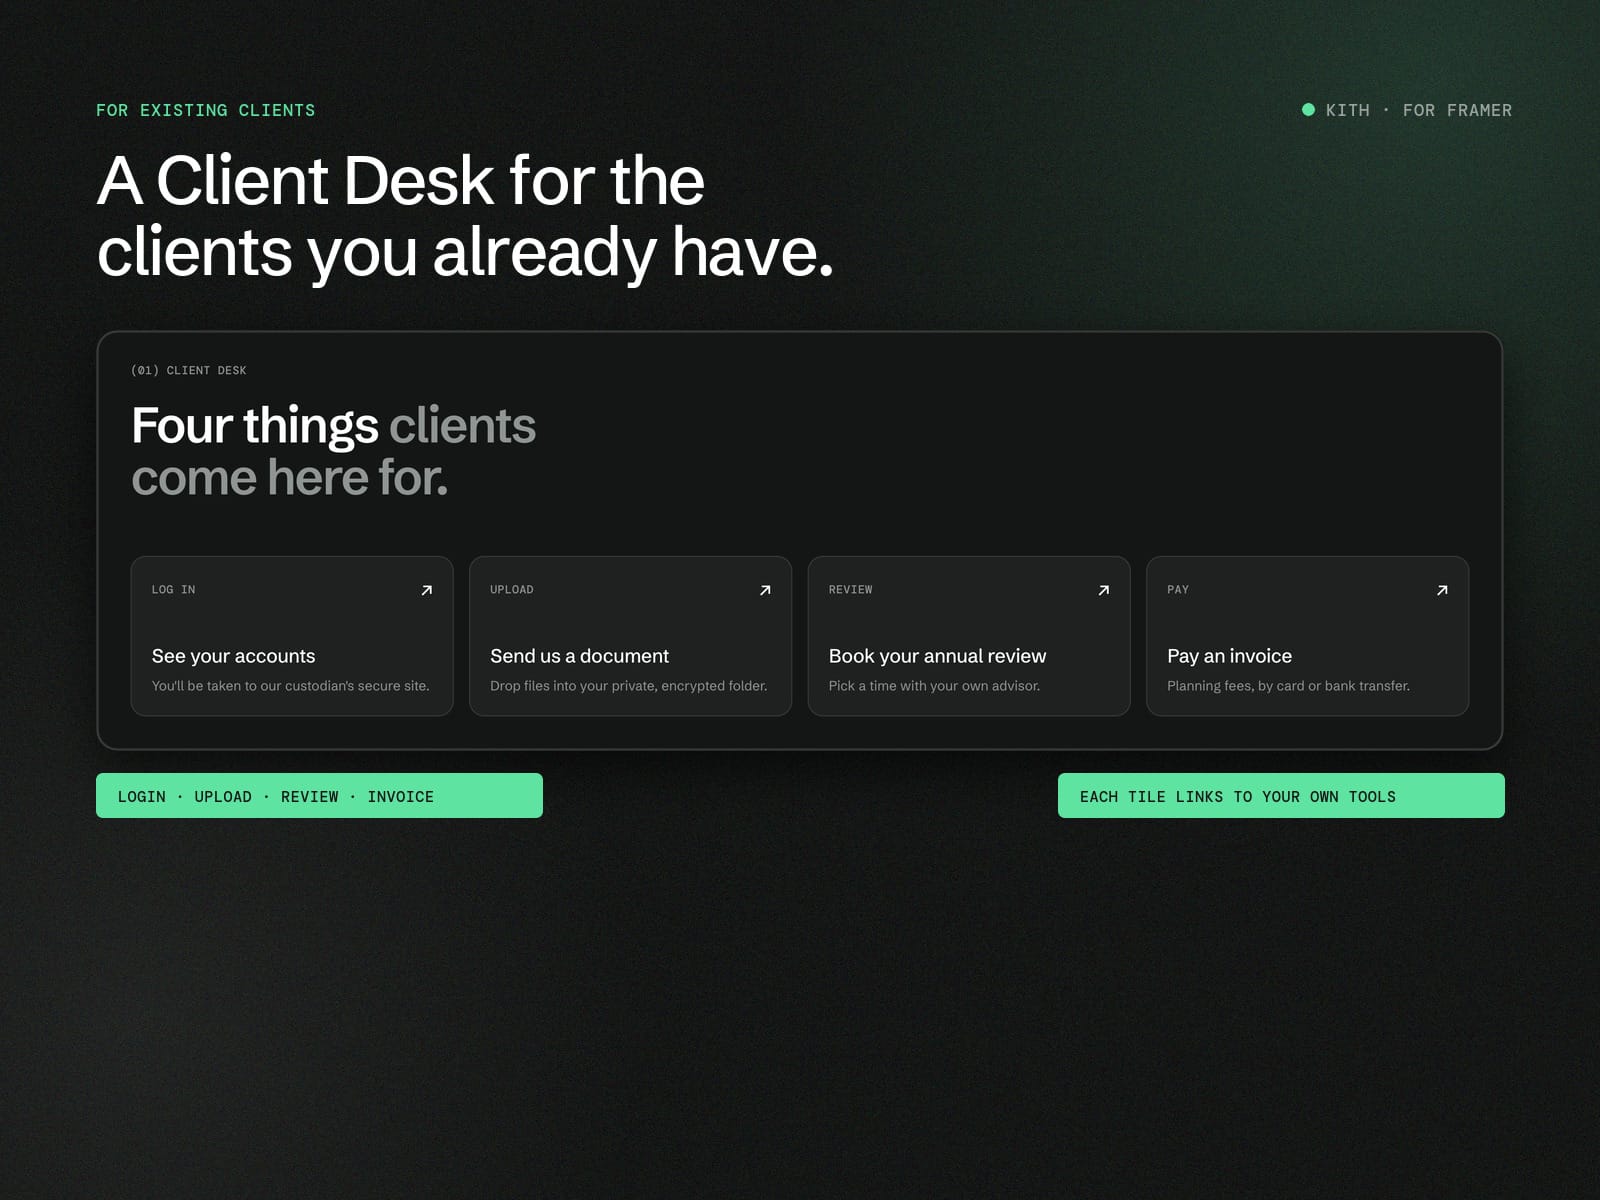Viewport: 1600px width, 1200px height.
Task: Click the arrow icon on Log In tile
Action: pos(426,590)
